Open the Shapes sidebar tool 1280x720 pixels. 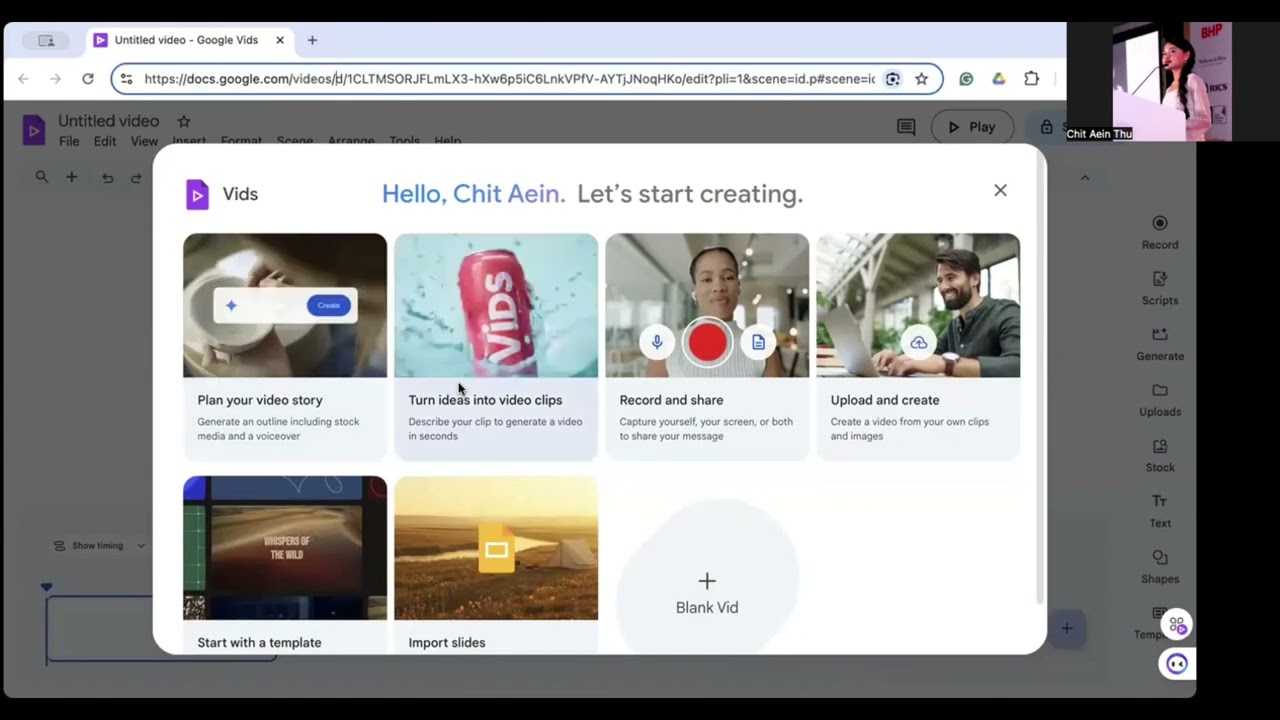point(1160,567)
